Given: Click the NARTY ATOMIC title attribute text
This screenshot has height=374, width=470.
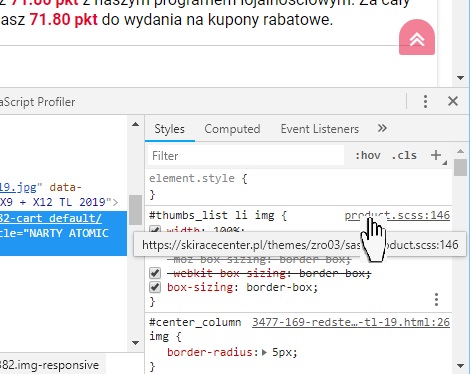Looking at the screenshot, I should pyautogui.click(x=69, y=233).
